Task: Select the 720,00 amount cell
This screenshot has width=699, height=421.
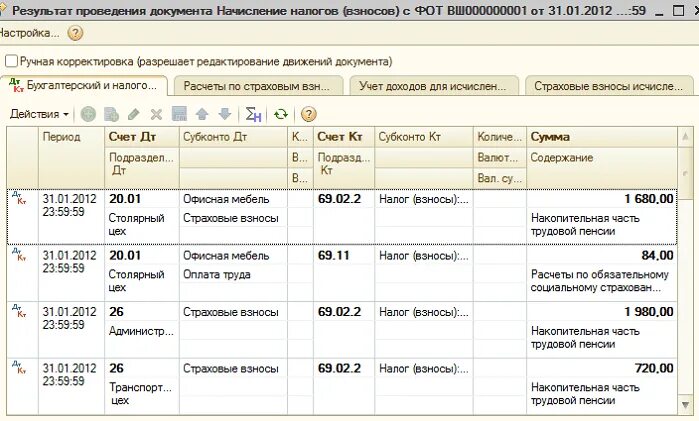Action: coord(602,368)
